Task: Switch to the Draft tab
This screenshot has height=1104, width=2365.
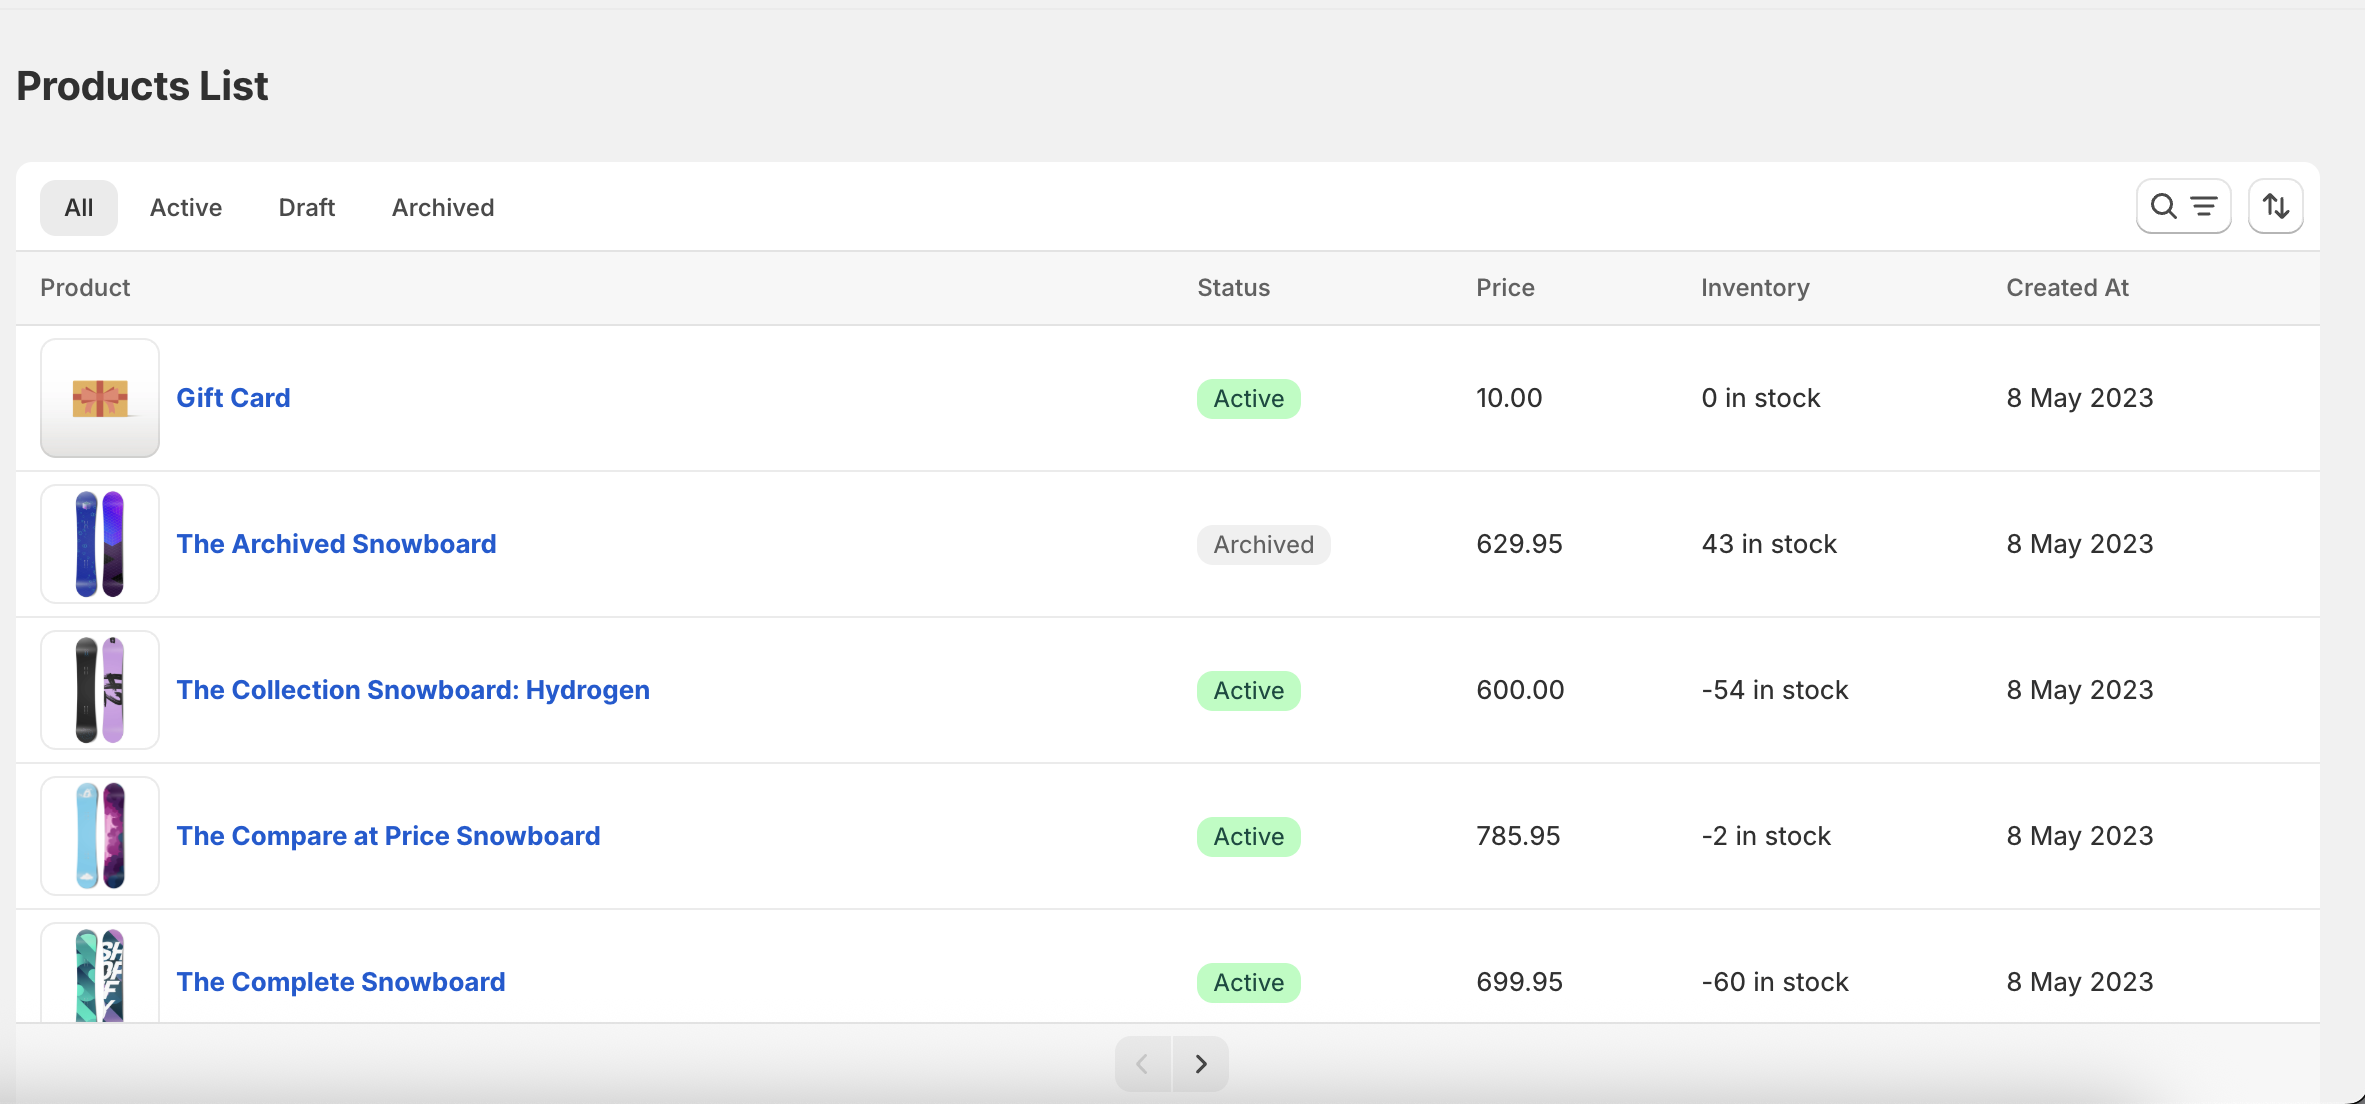Action: (x=307, y=208)
